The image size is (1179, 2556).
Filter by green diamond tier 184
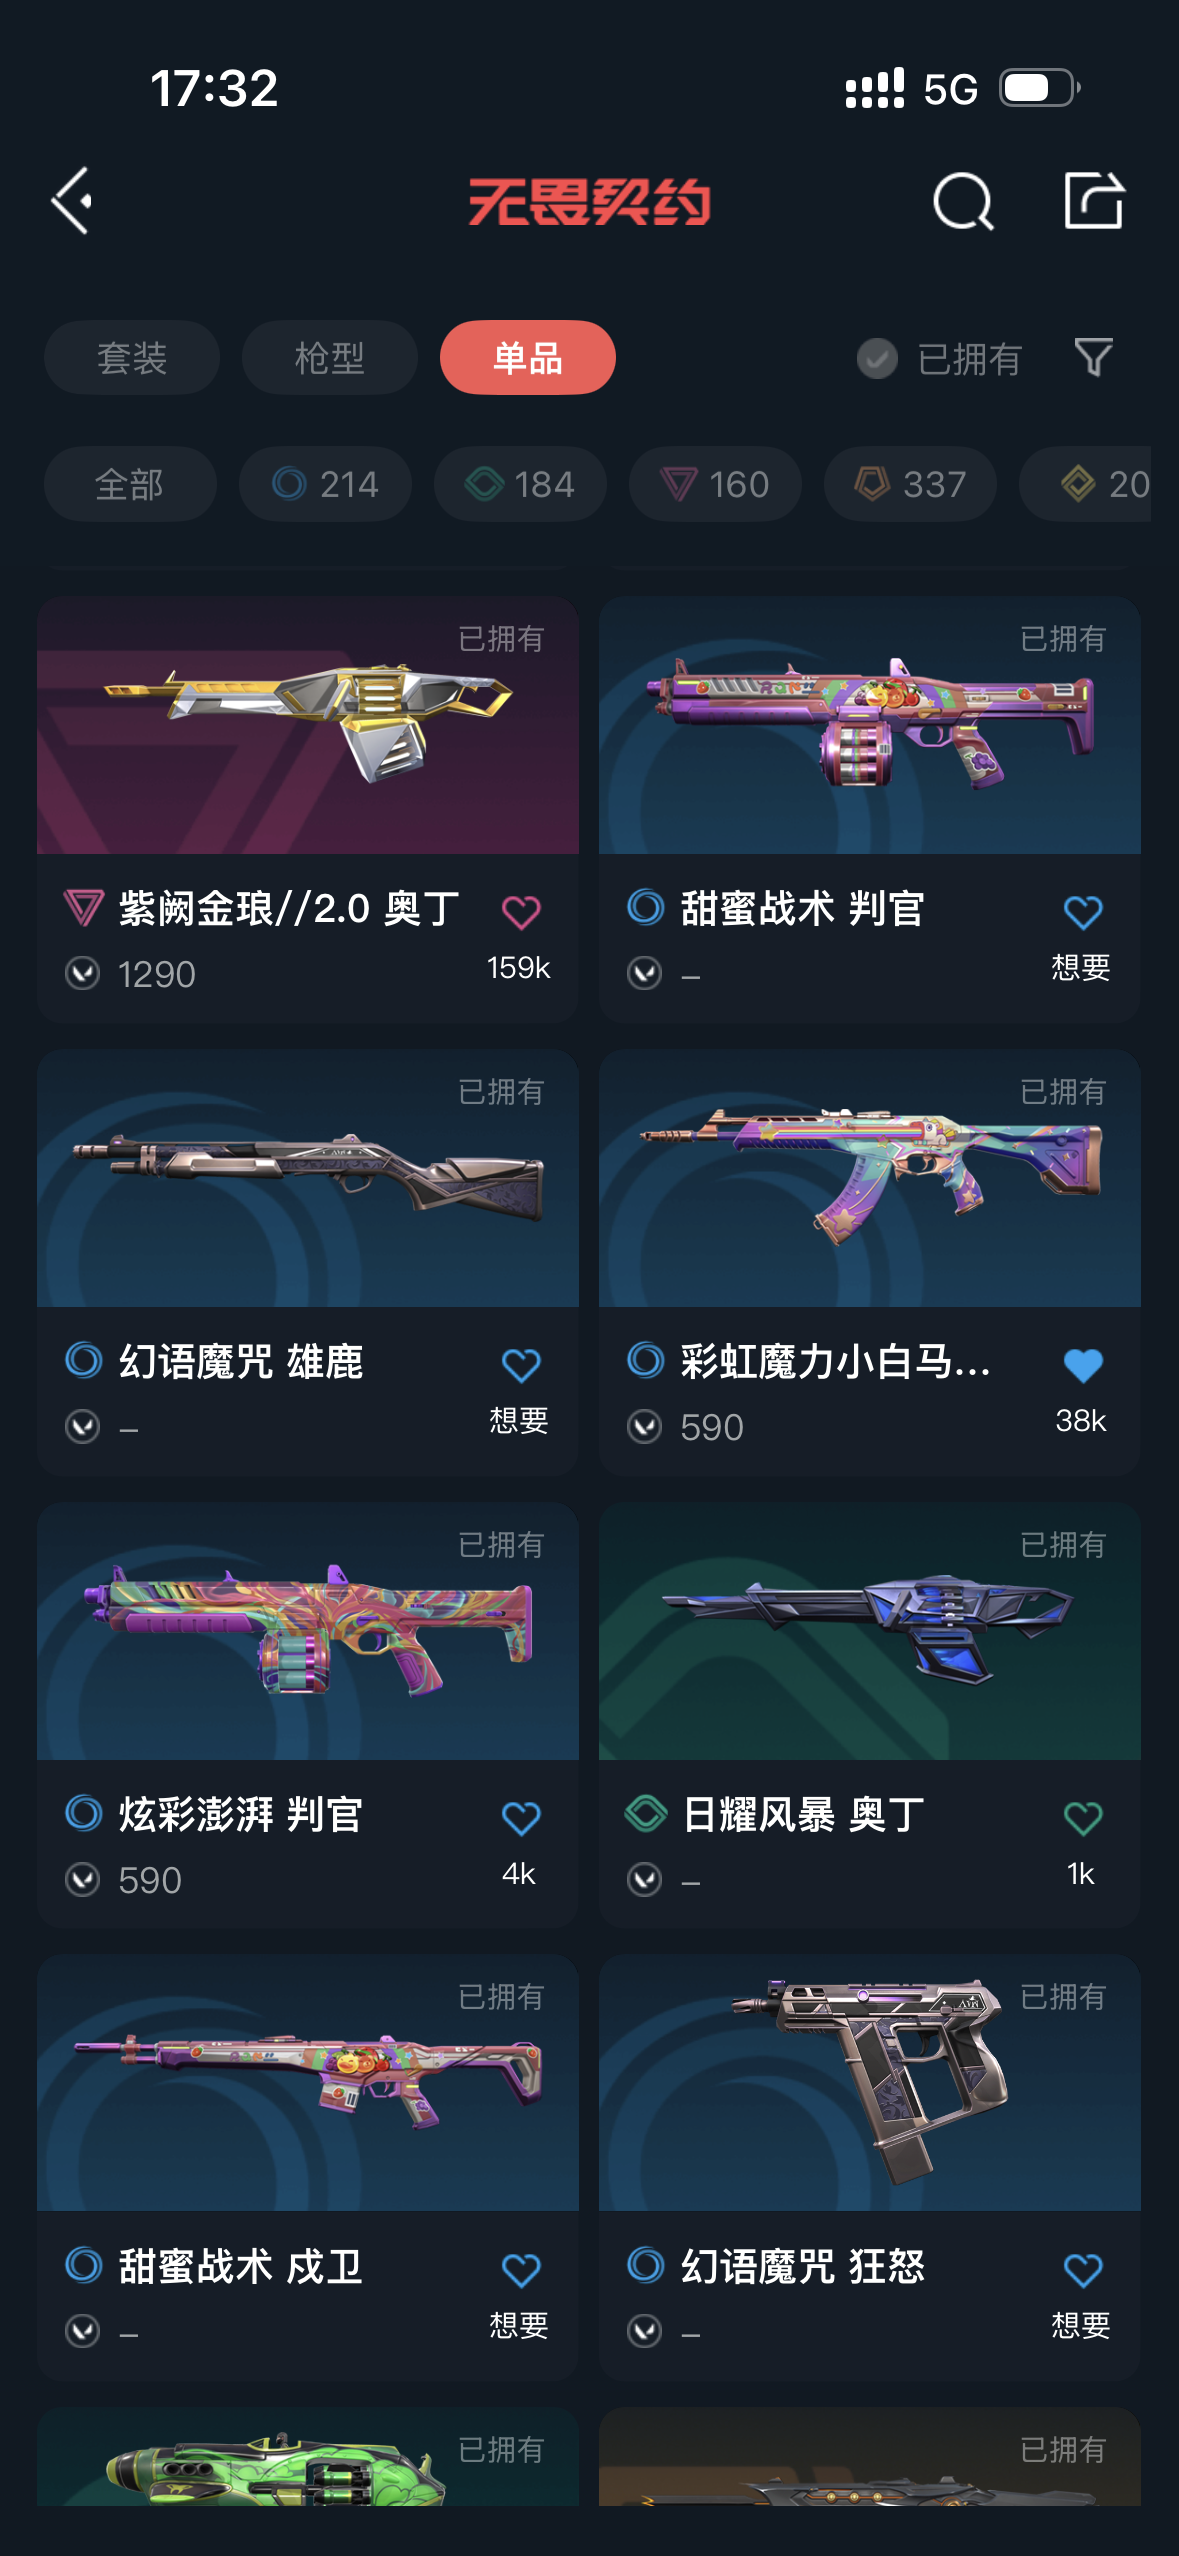click(520, 484)
